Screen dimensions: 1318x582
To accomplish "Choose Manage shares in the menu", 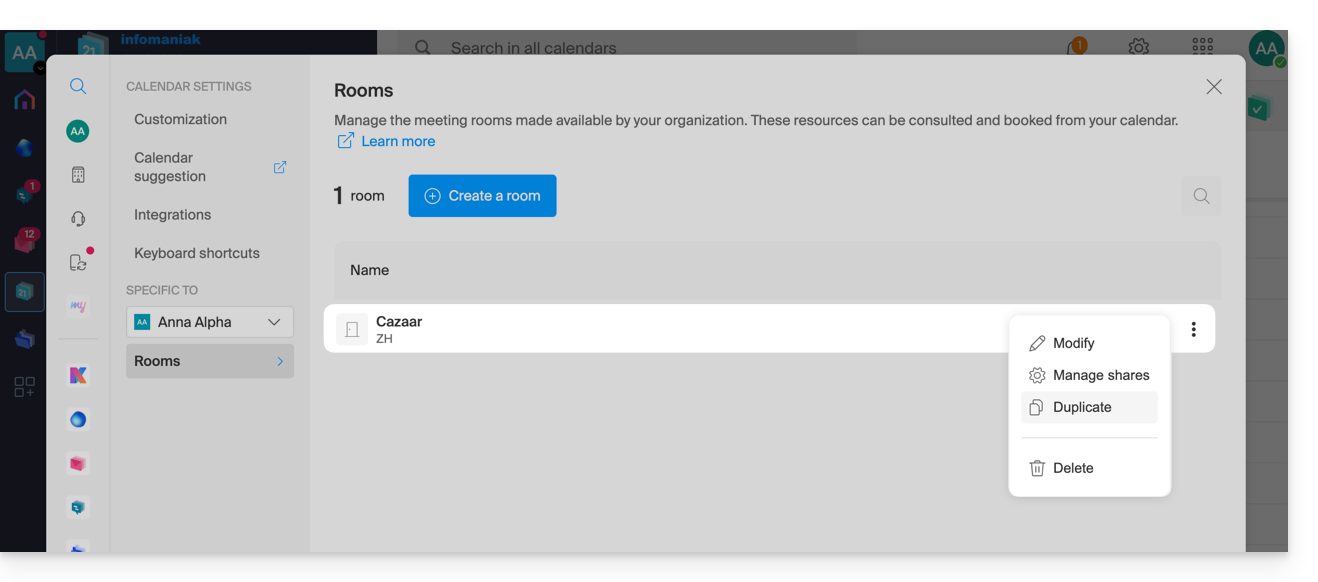I will coord(1100,375).
